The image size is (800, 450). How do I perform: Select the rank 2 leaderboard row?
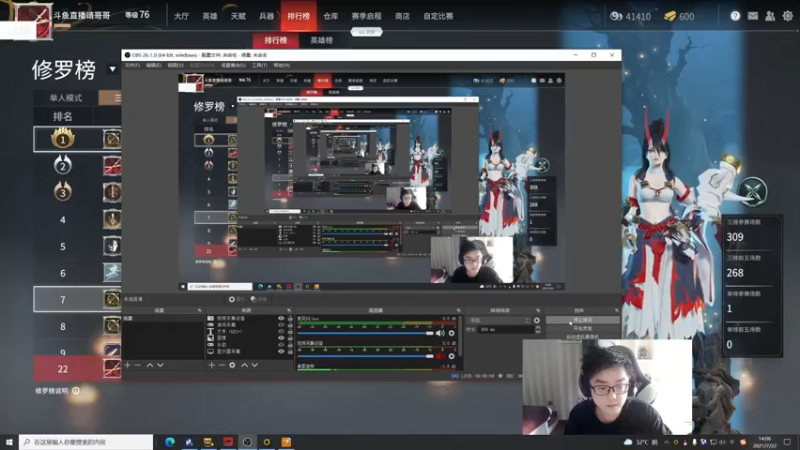77,166
